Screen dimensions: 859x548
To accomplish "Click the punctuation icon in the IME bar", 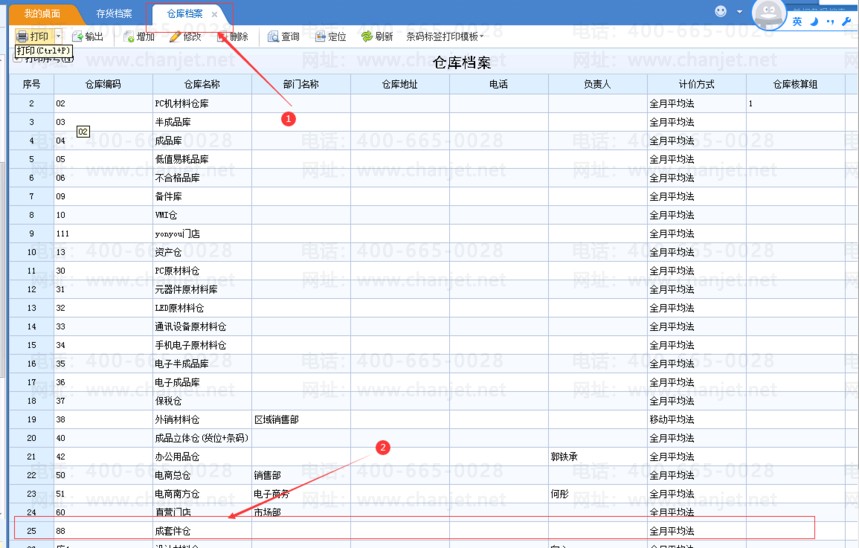I will point(830,21).
